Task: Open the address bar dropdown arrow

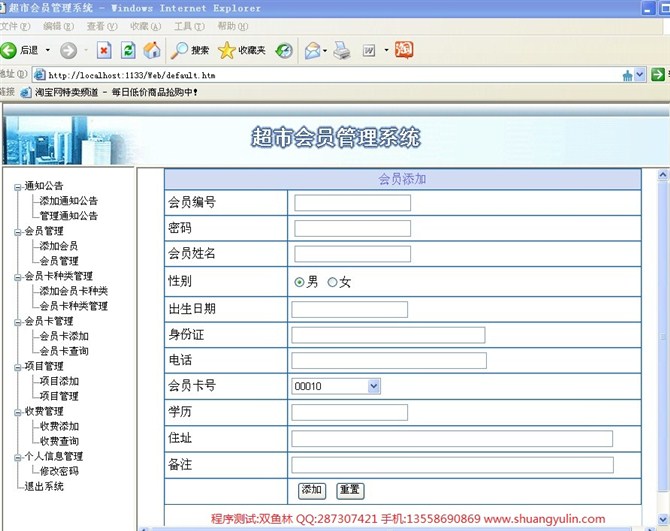Action: tap(639, 75)
